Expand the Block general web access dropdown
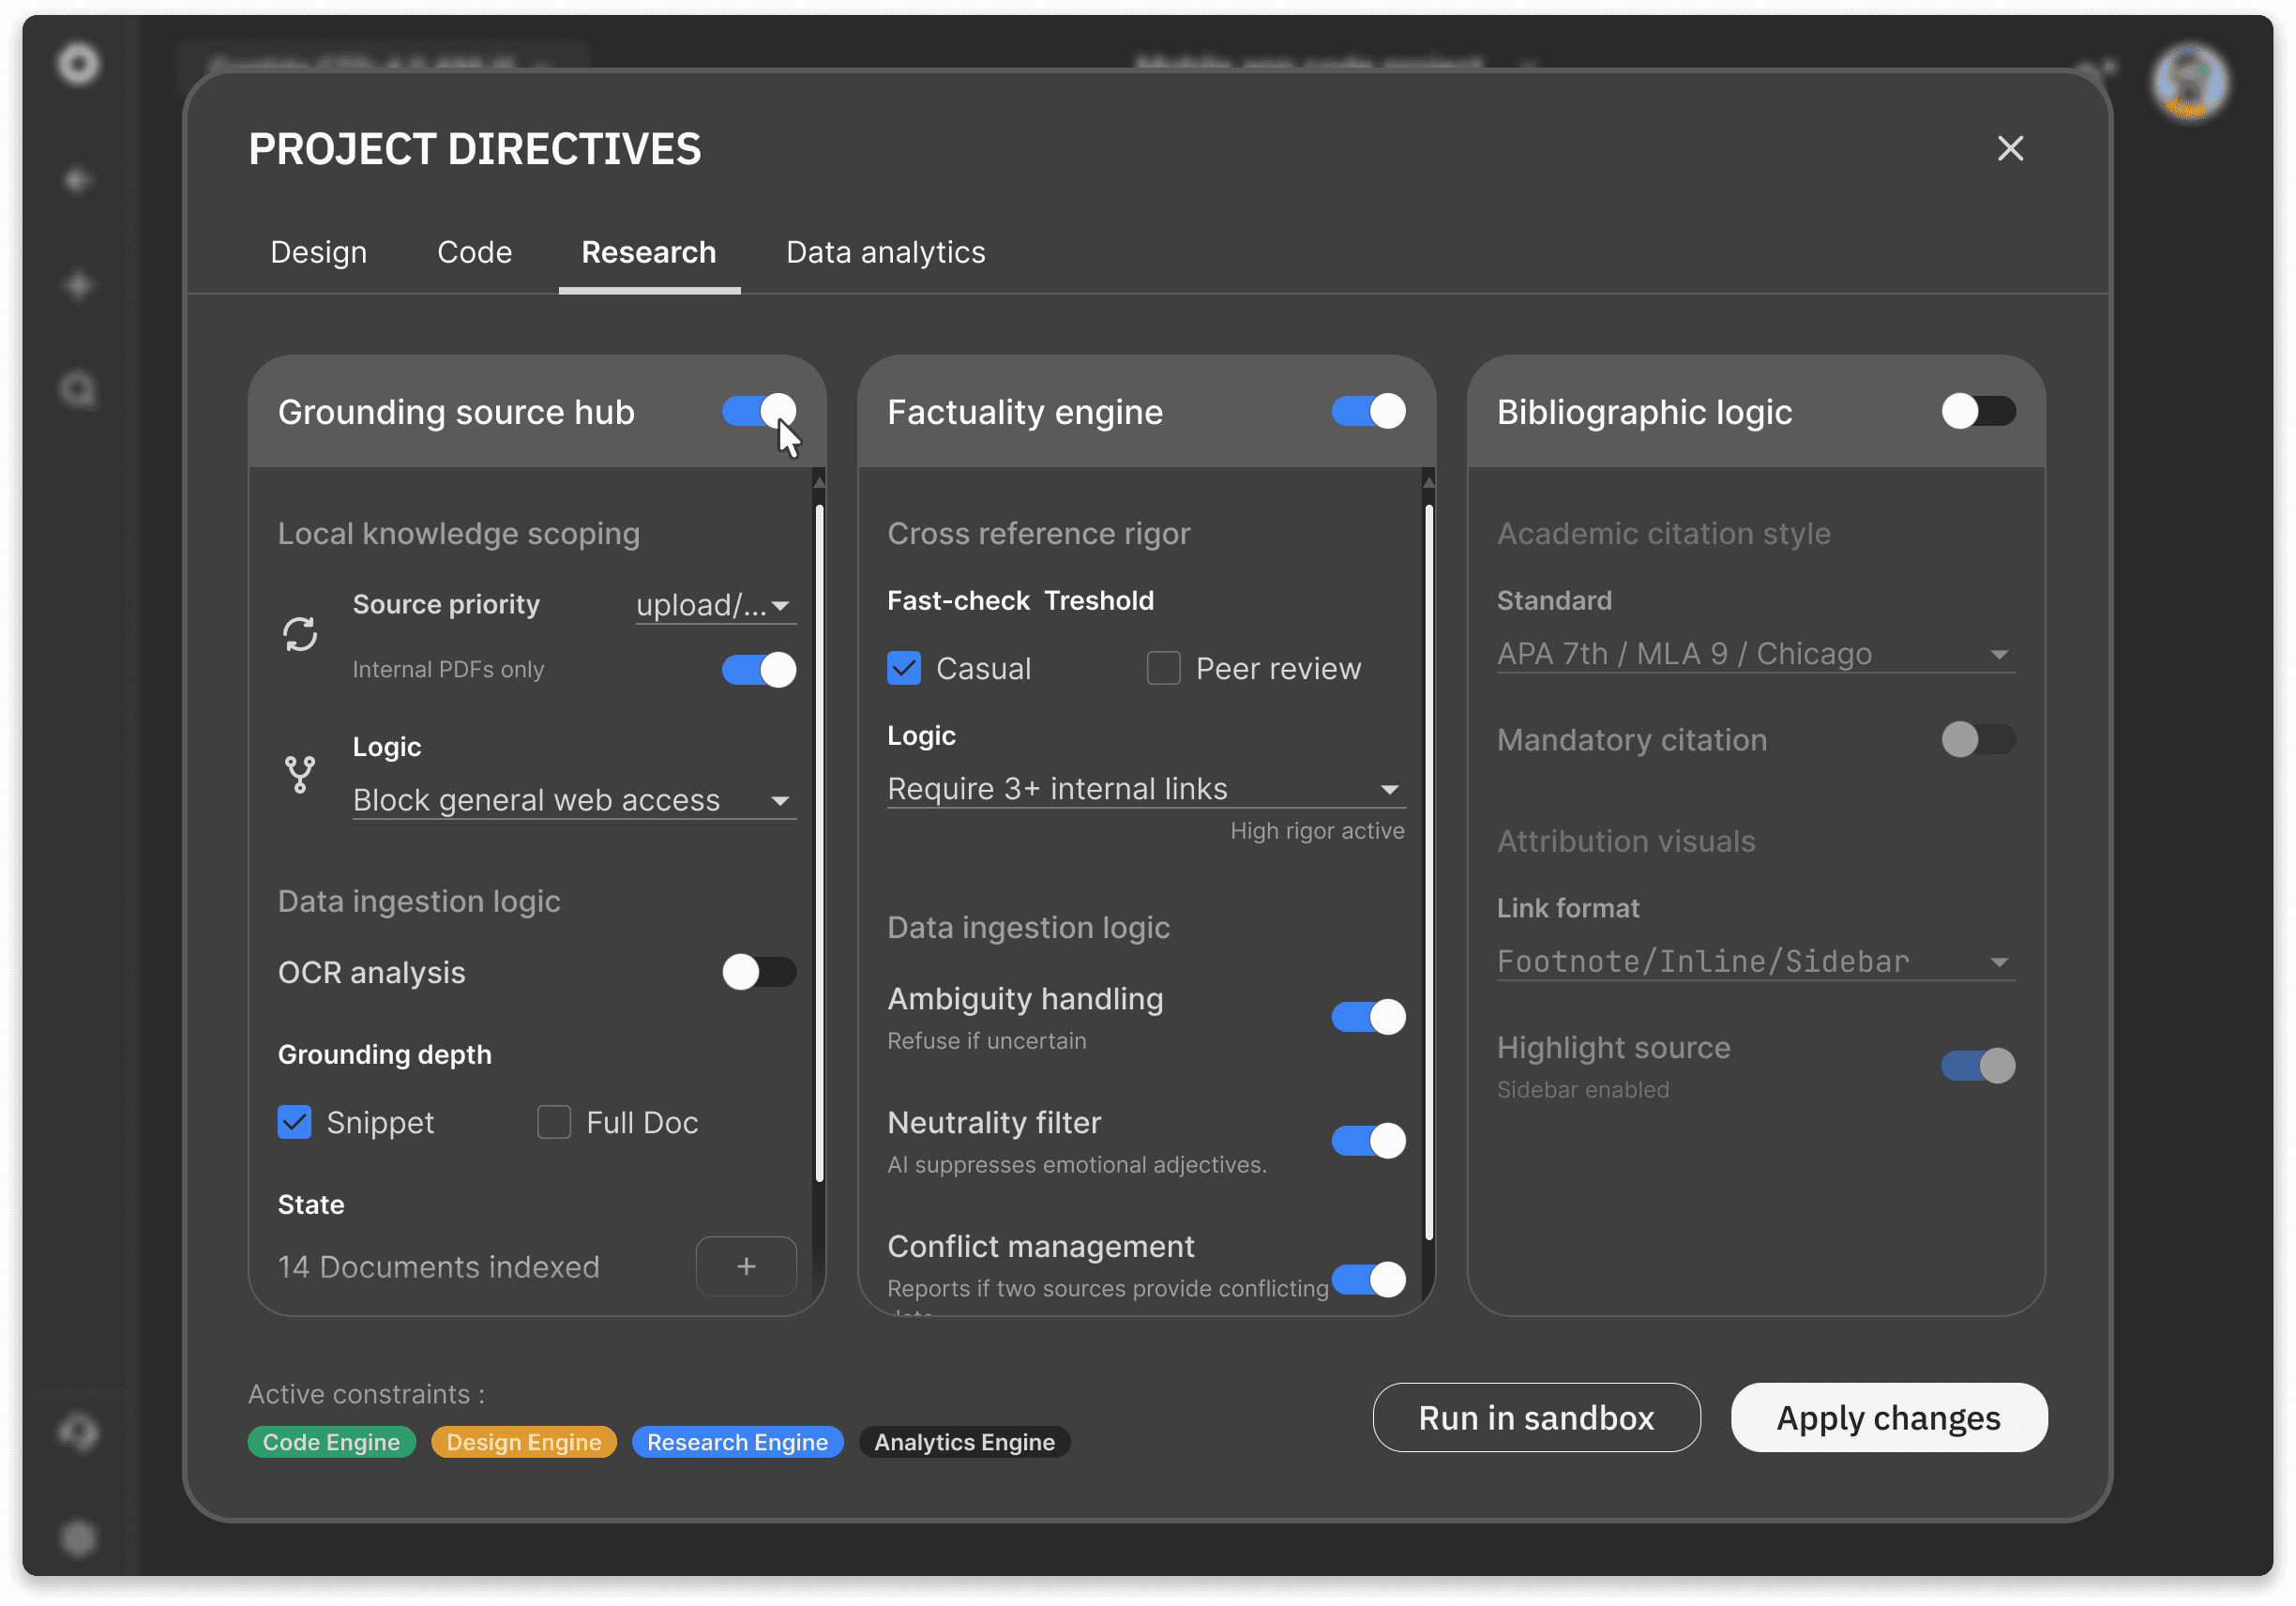The height and width of the screenshot is (1606, 2296). pos(574,800)
